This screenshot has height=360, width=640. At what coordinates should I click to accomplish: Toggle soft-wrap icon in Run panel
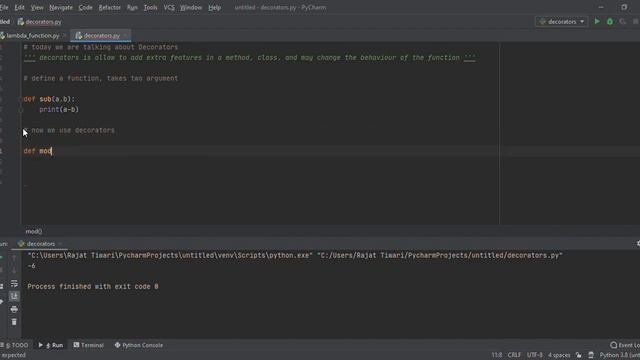[x=14, y=283]
